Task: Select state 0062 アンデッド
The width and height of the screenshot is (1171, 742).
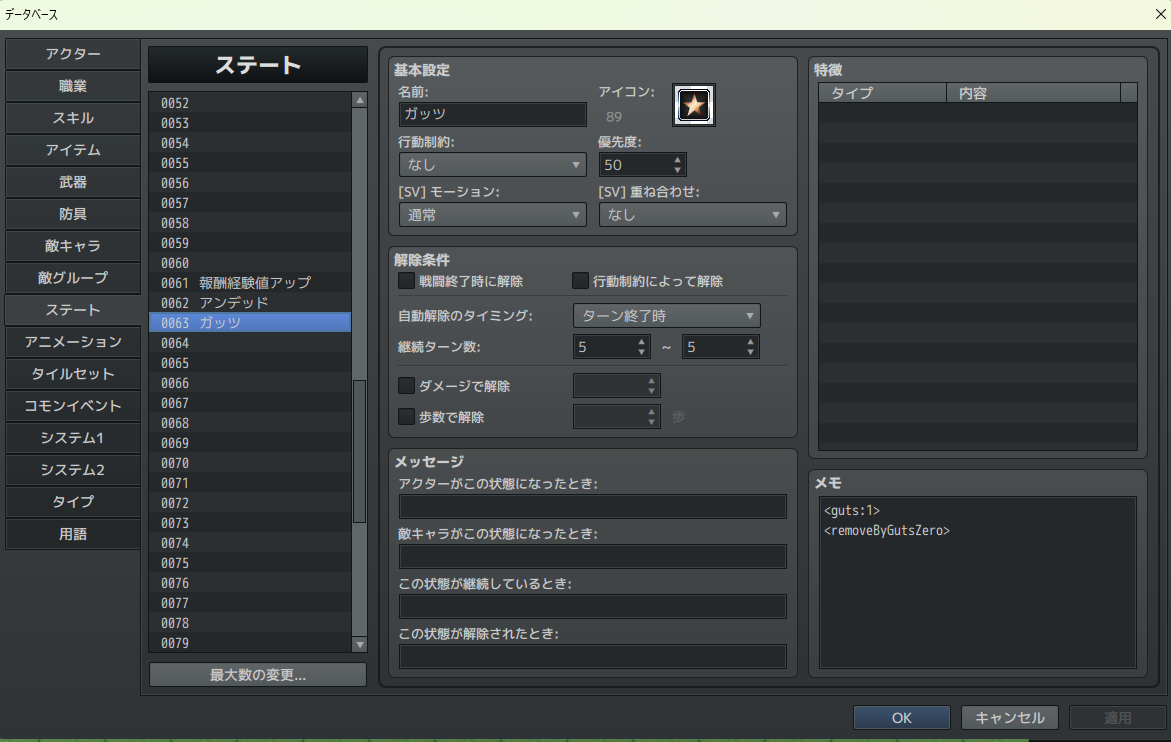Action: tap(250, 303)
